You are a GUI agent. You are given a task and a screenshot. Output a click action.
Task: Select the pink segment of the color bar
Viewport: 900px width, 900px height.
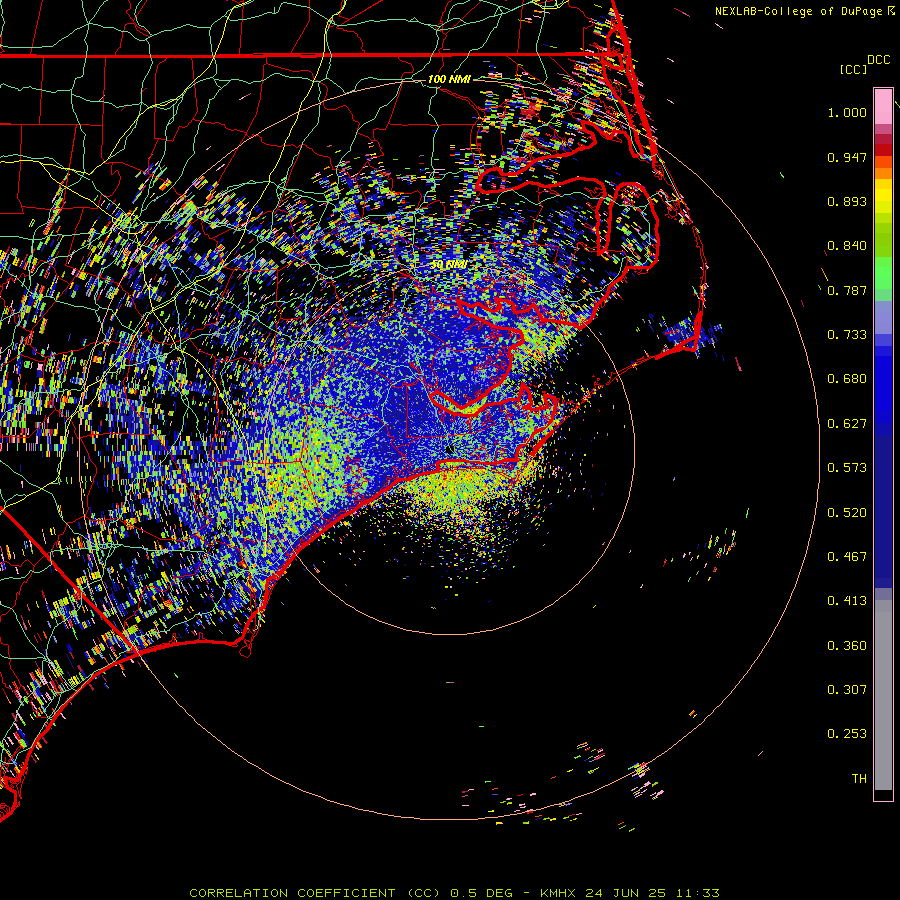click(883, 107)
